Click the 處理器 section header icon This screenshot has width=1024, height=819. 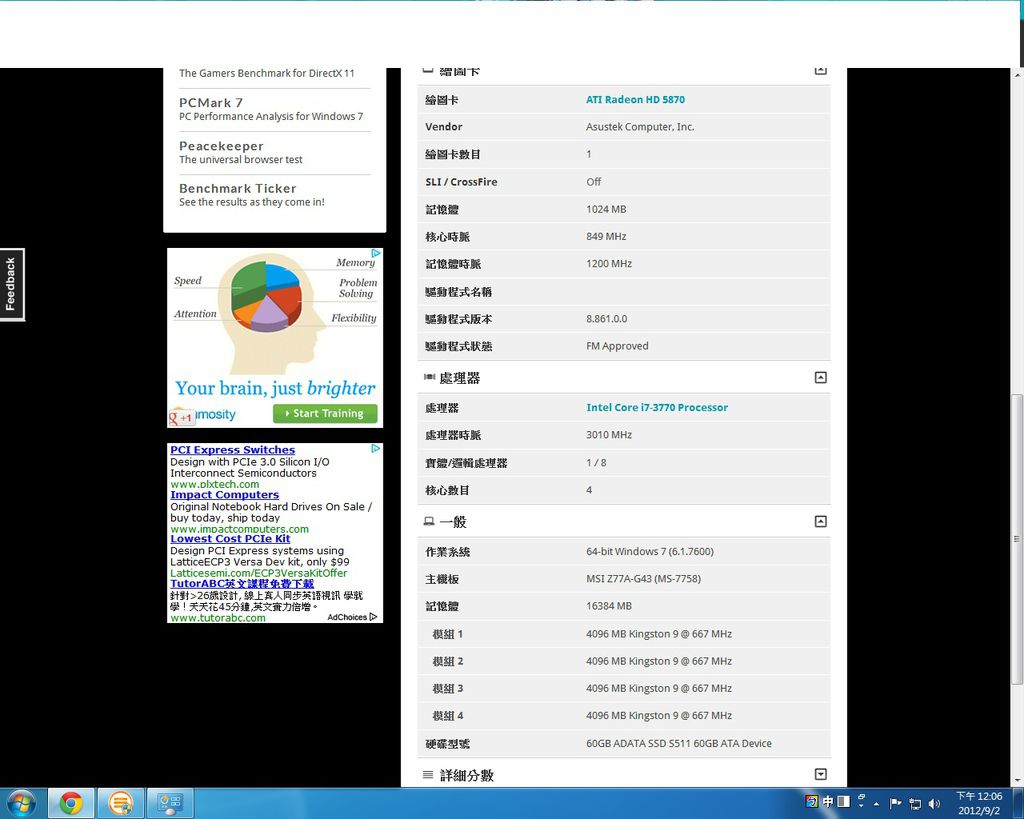tap(429, 377)
